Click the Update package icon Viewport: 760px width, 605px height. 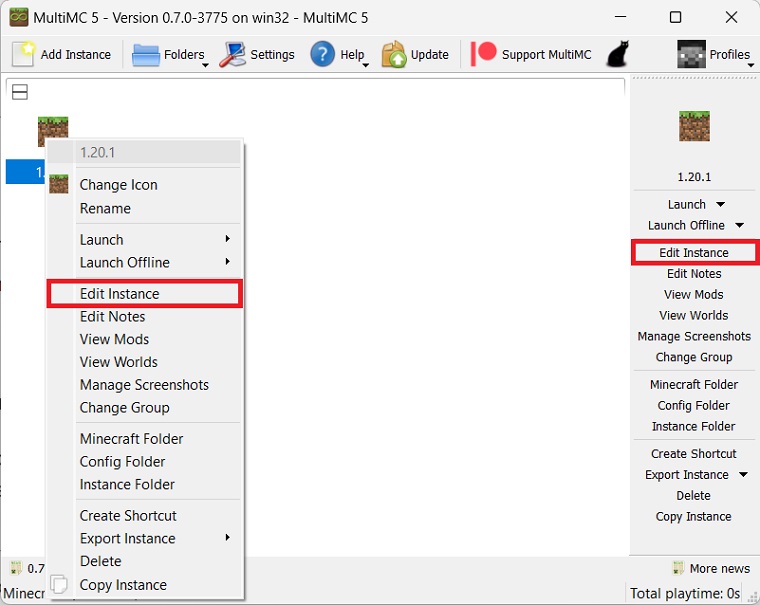(394, 54)
